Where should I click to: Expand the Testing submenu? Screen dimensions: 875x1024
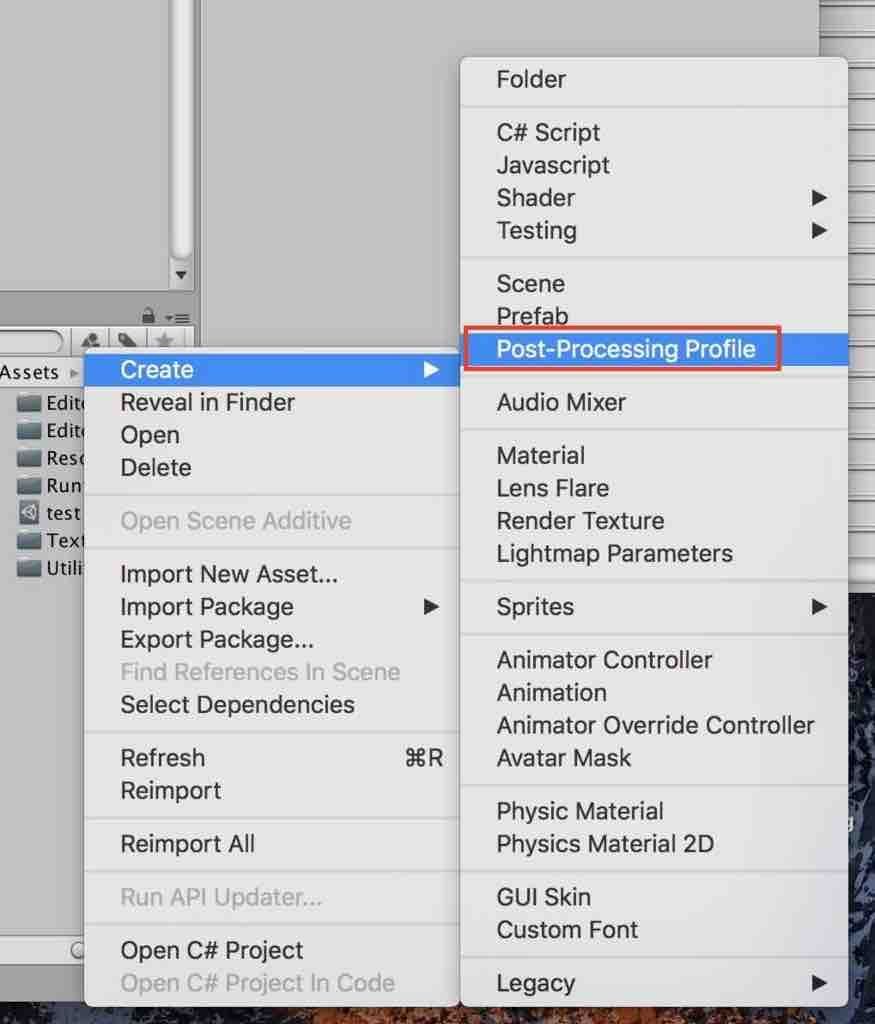[x=654, y=231]
